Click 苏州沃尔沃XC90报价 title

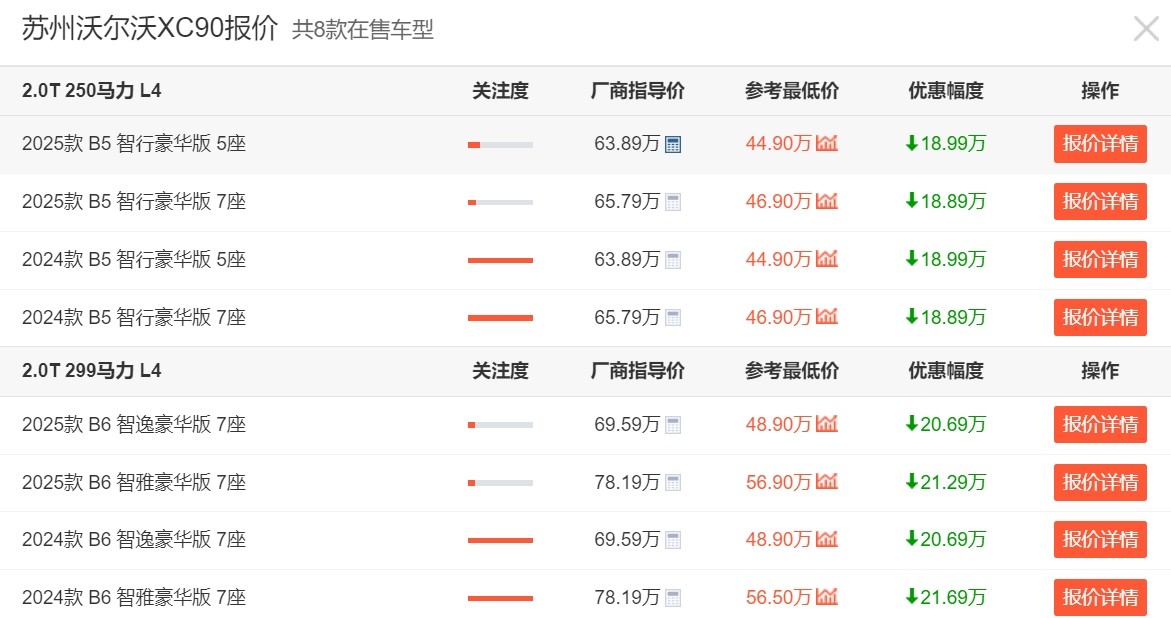149,29
